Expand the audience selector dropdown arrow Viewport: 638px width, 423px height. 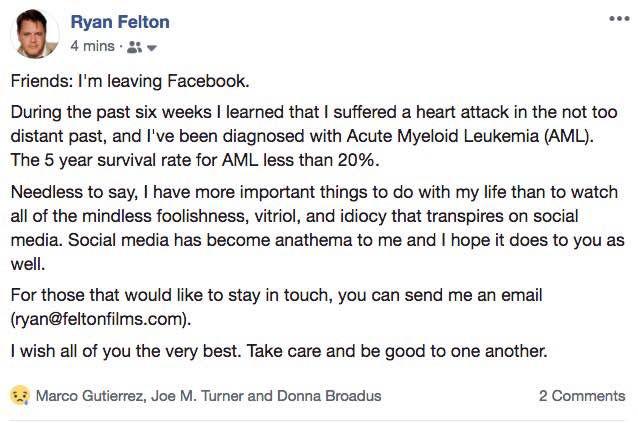152,48
